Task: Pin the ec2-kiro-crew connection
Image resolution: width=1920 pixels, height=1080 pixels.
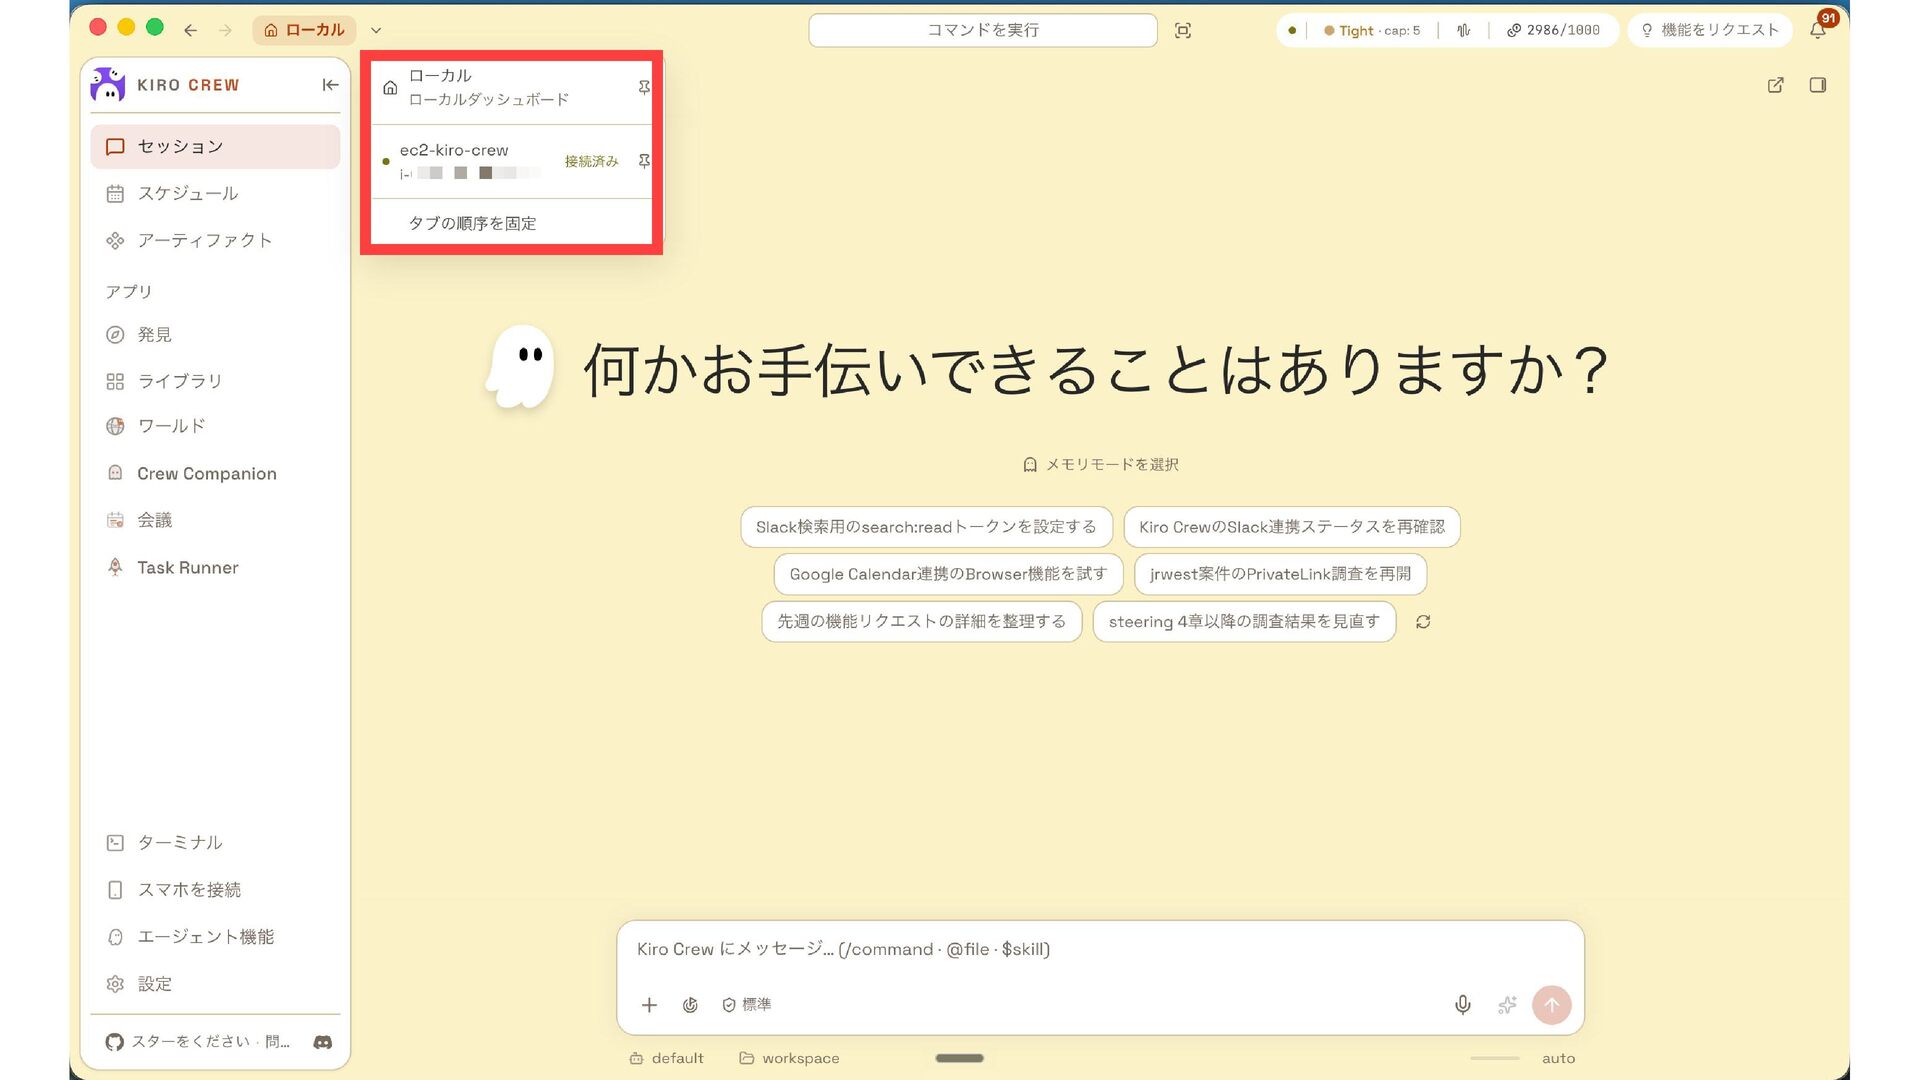Action: click(x=644, y=161)
